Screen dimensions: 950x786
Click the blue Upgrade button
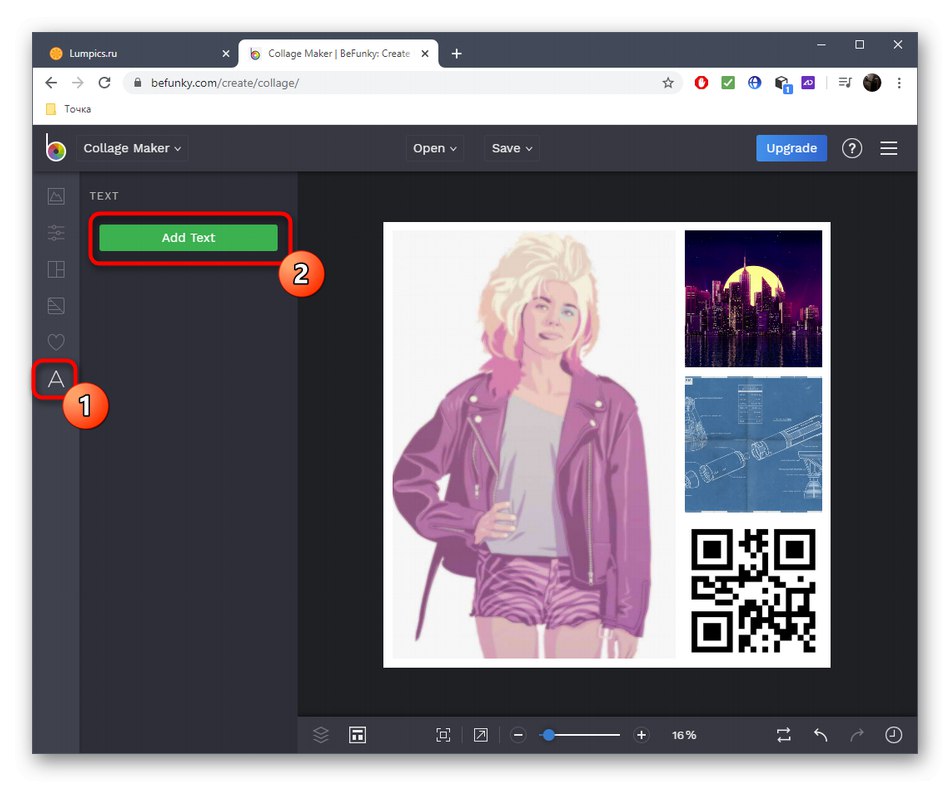[x=791, y=148]
